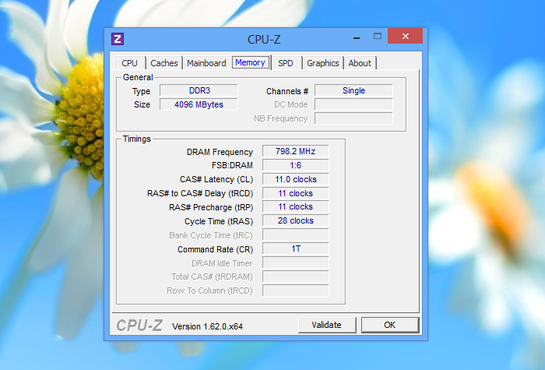
Task: Click the empty Total CAS# (tRDRAM) field
Action: [x=295, y=277]
